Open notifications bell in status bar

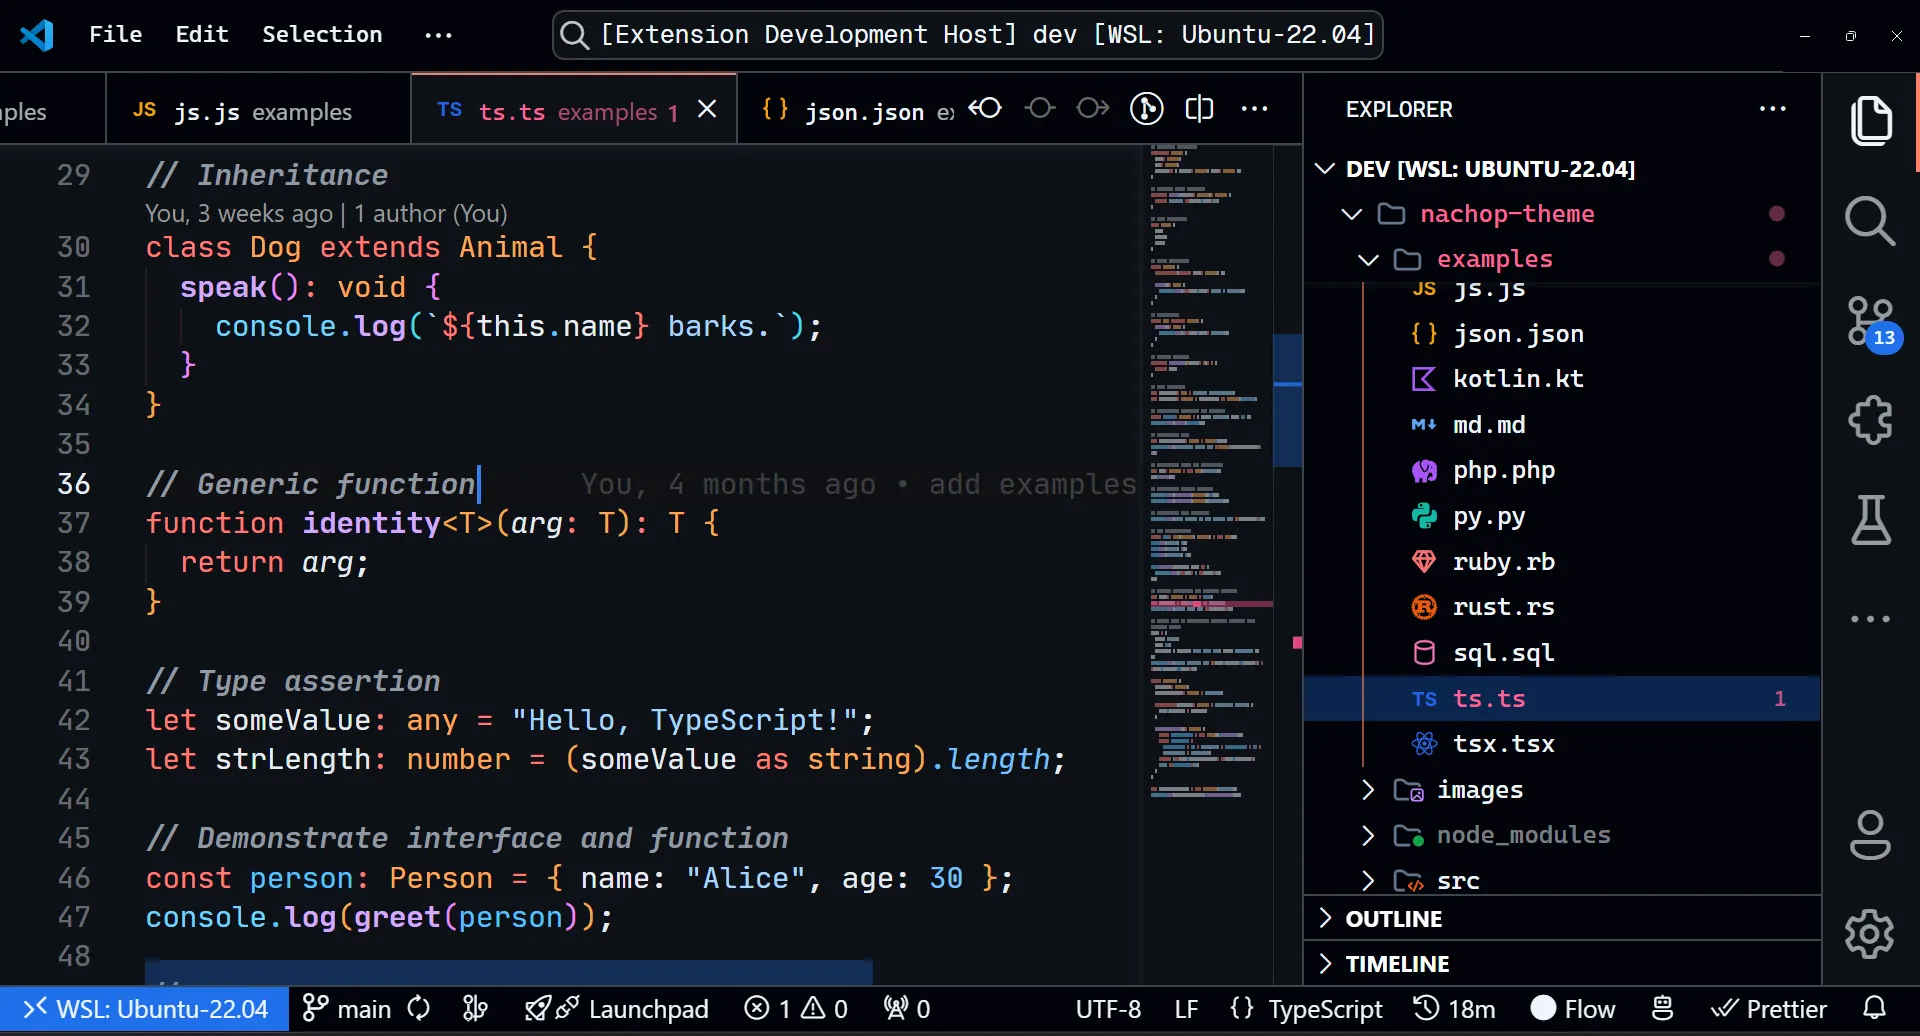1875,1008
